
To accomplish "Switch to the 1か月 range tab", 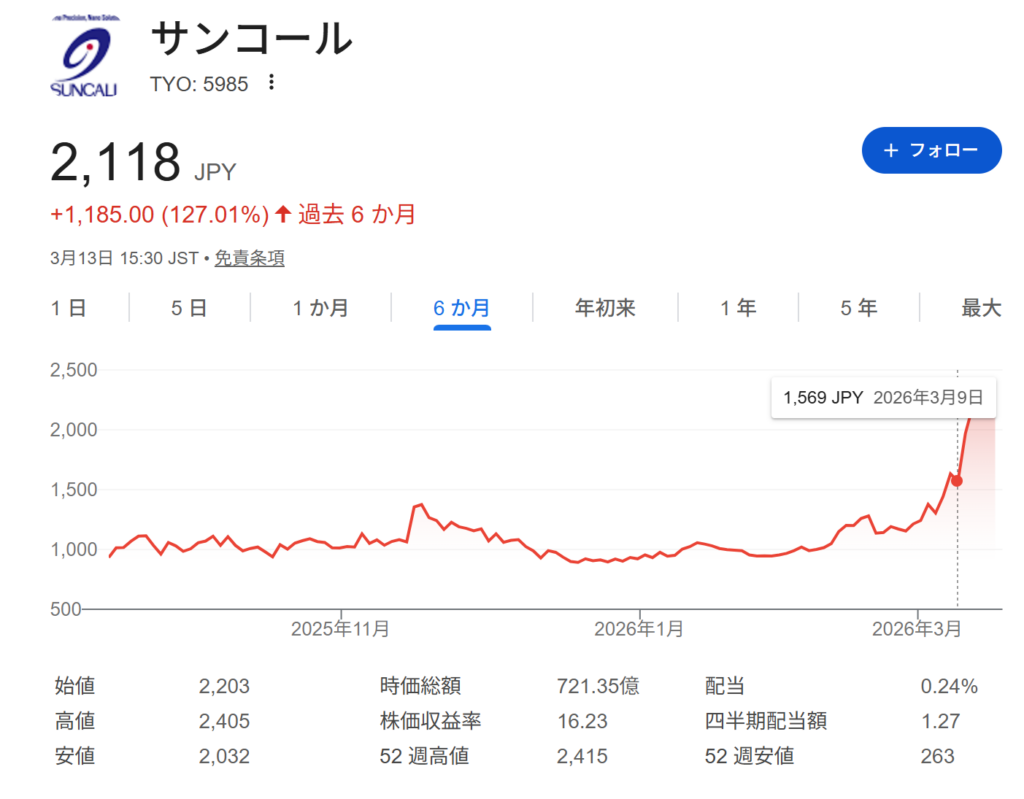I will [x=320, y=308].
